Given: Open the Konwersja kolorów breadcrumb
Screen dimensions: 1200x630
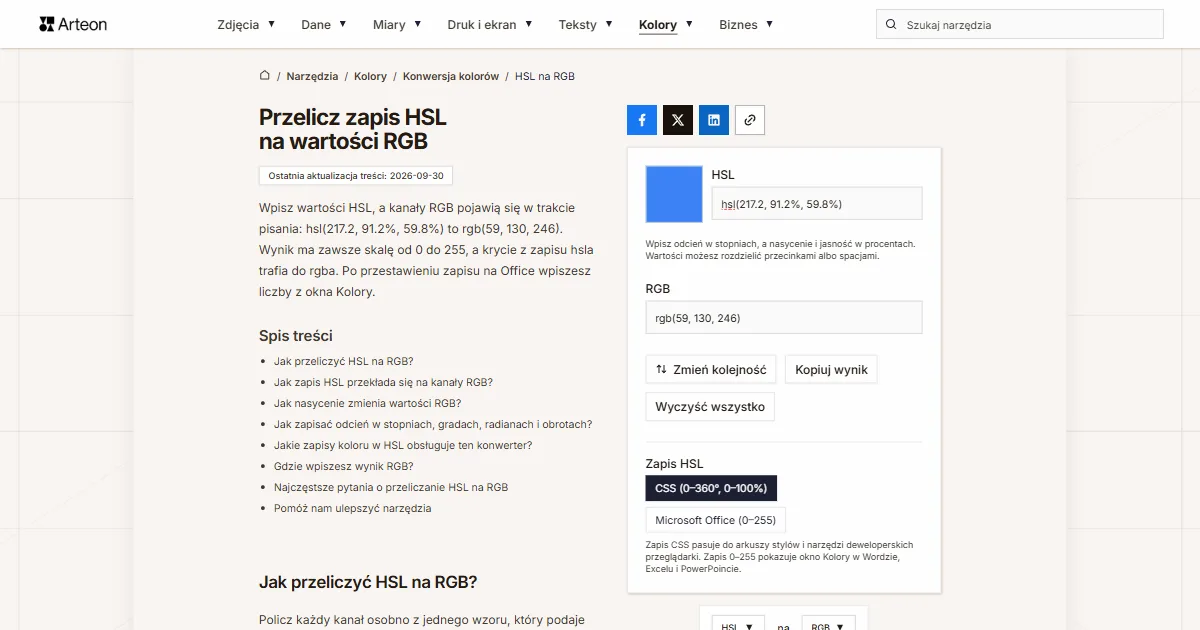Looking at the screenshot, I should point(451,76).
